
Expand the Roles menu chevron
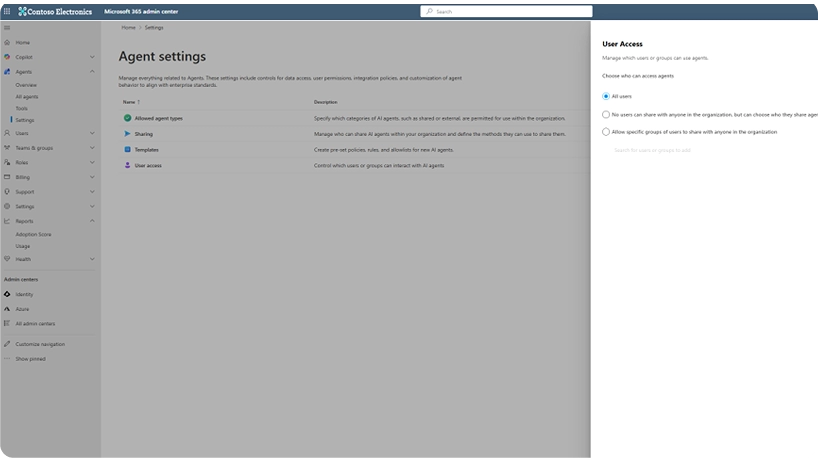[x=92, y=162]
